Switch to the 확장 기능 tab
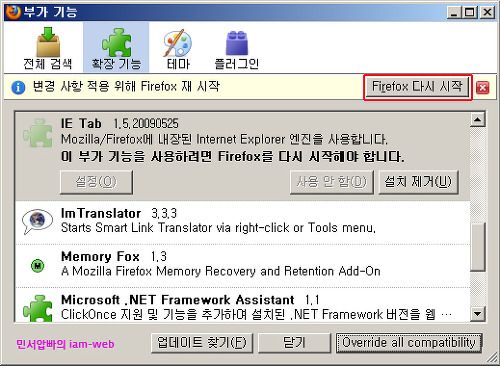 pyautogui.click(x=116, y=47)
